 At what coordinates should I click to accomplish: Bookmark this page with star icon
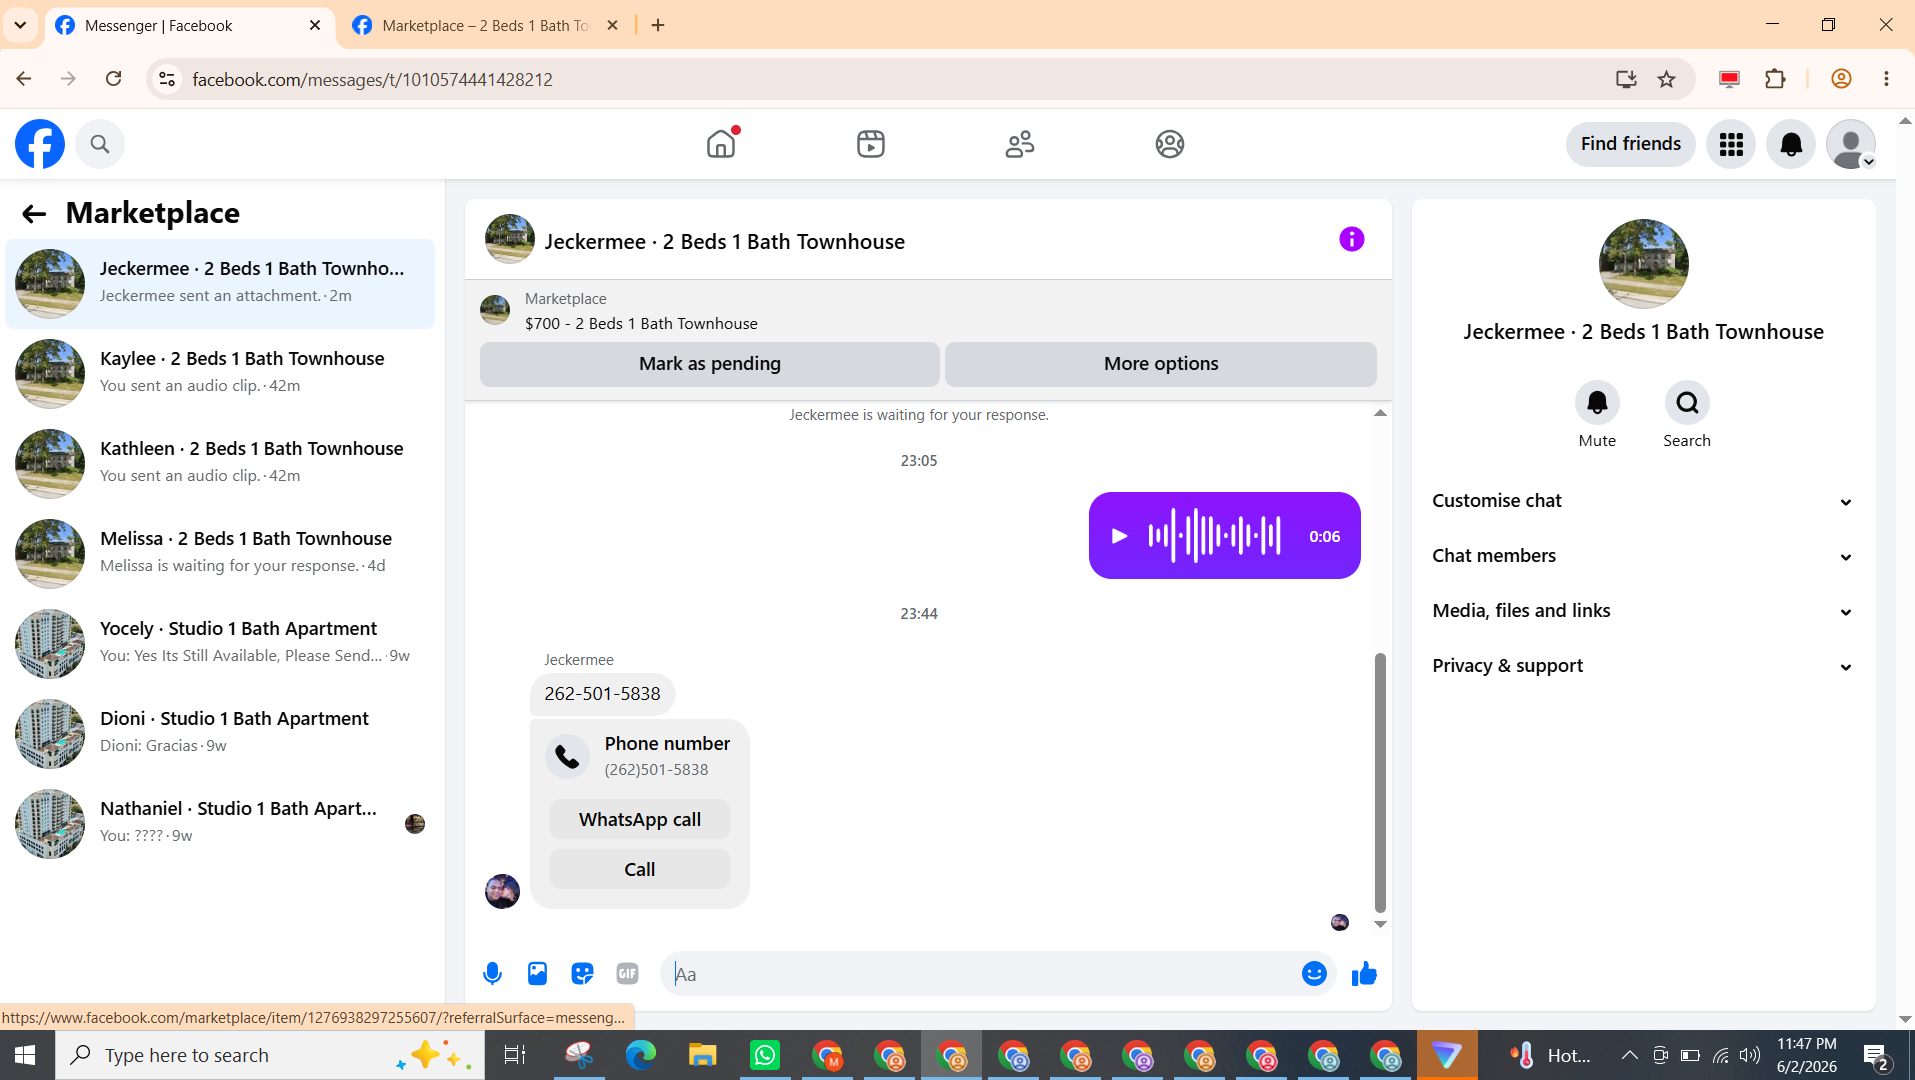[x=1666, y=79]
